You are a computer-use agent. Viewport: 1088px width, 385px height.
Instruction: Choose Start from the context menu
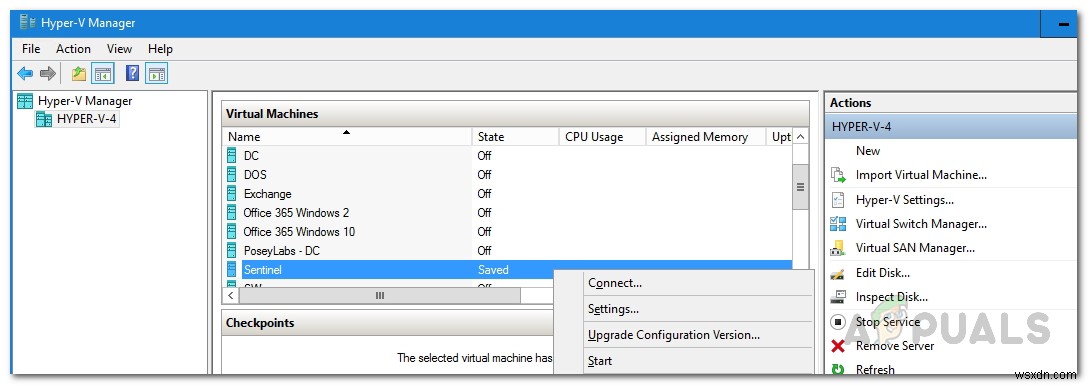tap(600, 361)
